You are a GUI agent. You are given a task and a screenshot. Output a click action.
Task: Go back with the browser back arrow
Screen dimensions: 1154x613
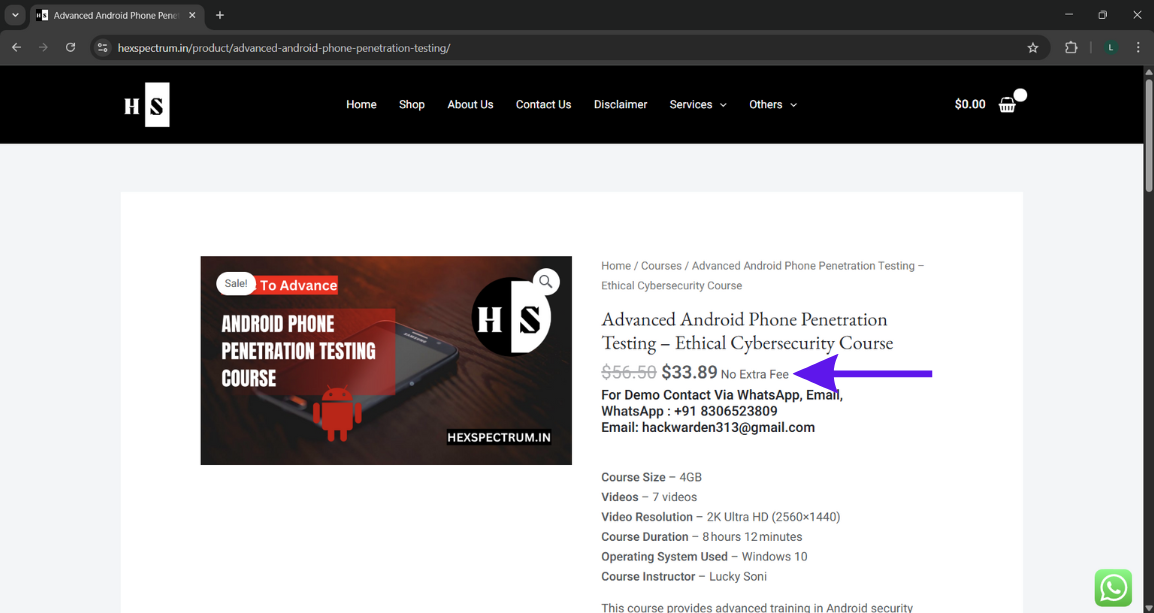17,48
